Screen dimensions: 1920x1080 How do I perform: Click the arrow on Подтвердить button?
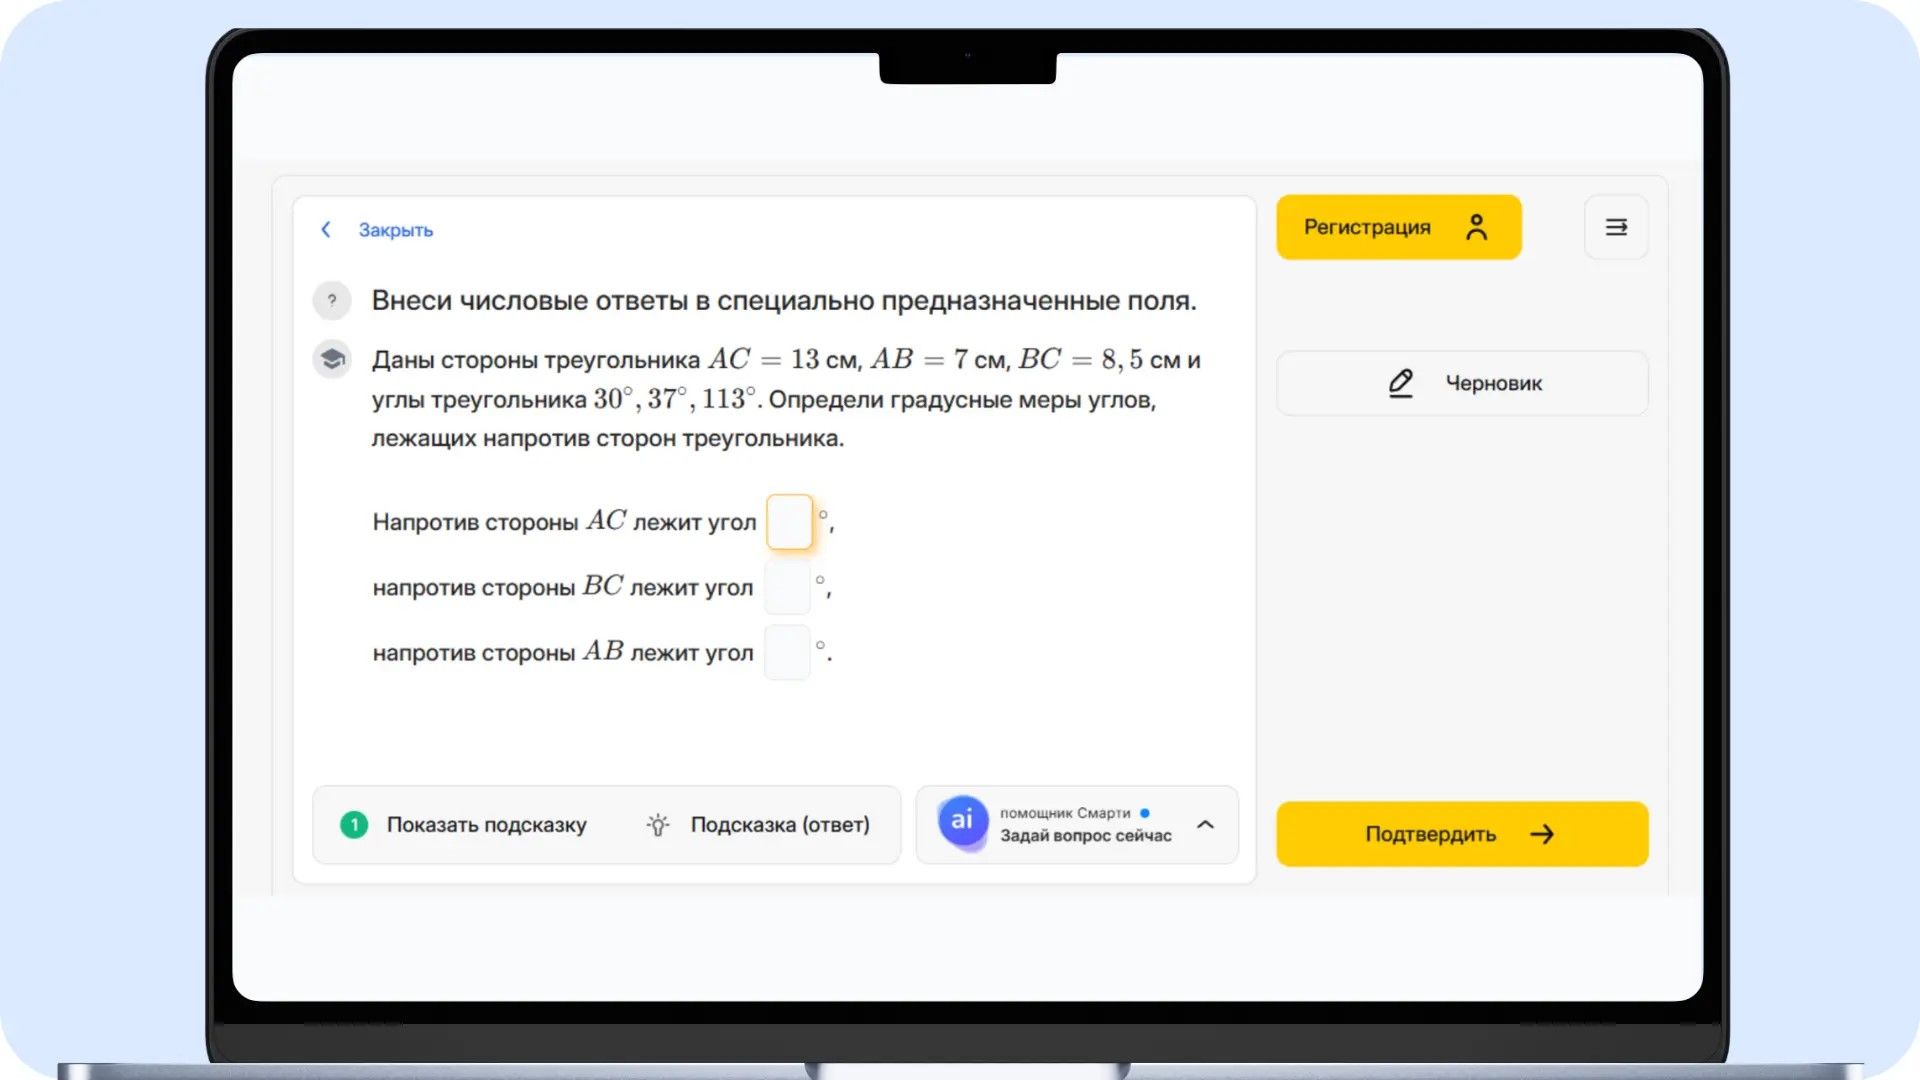point(1542,834)
